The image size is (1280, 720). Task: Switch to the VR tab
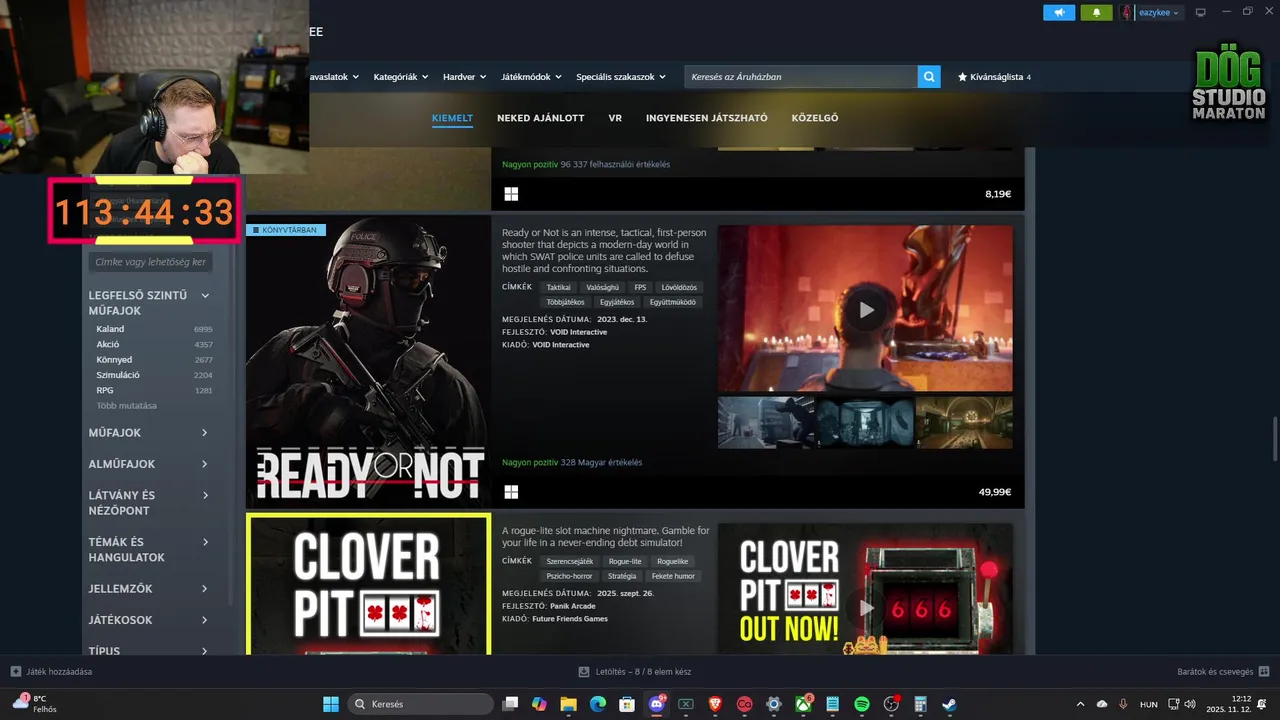tap(615, 118)
